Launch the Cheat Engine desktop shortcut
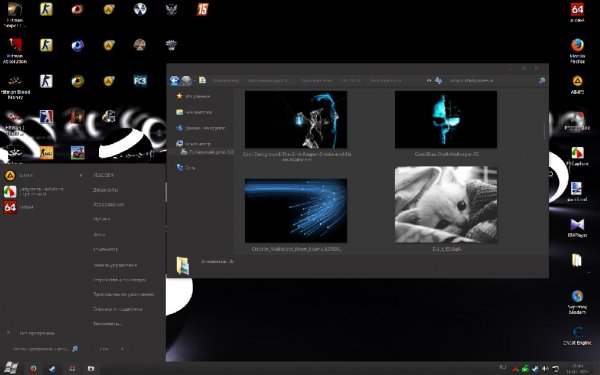The width and height of the screenshot is (600, 375). (577, 336)
